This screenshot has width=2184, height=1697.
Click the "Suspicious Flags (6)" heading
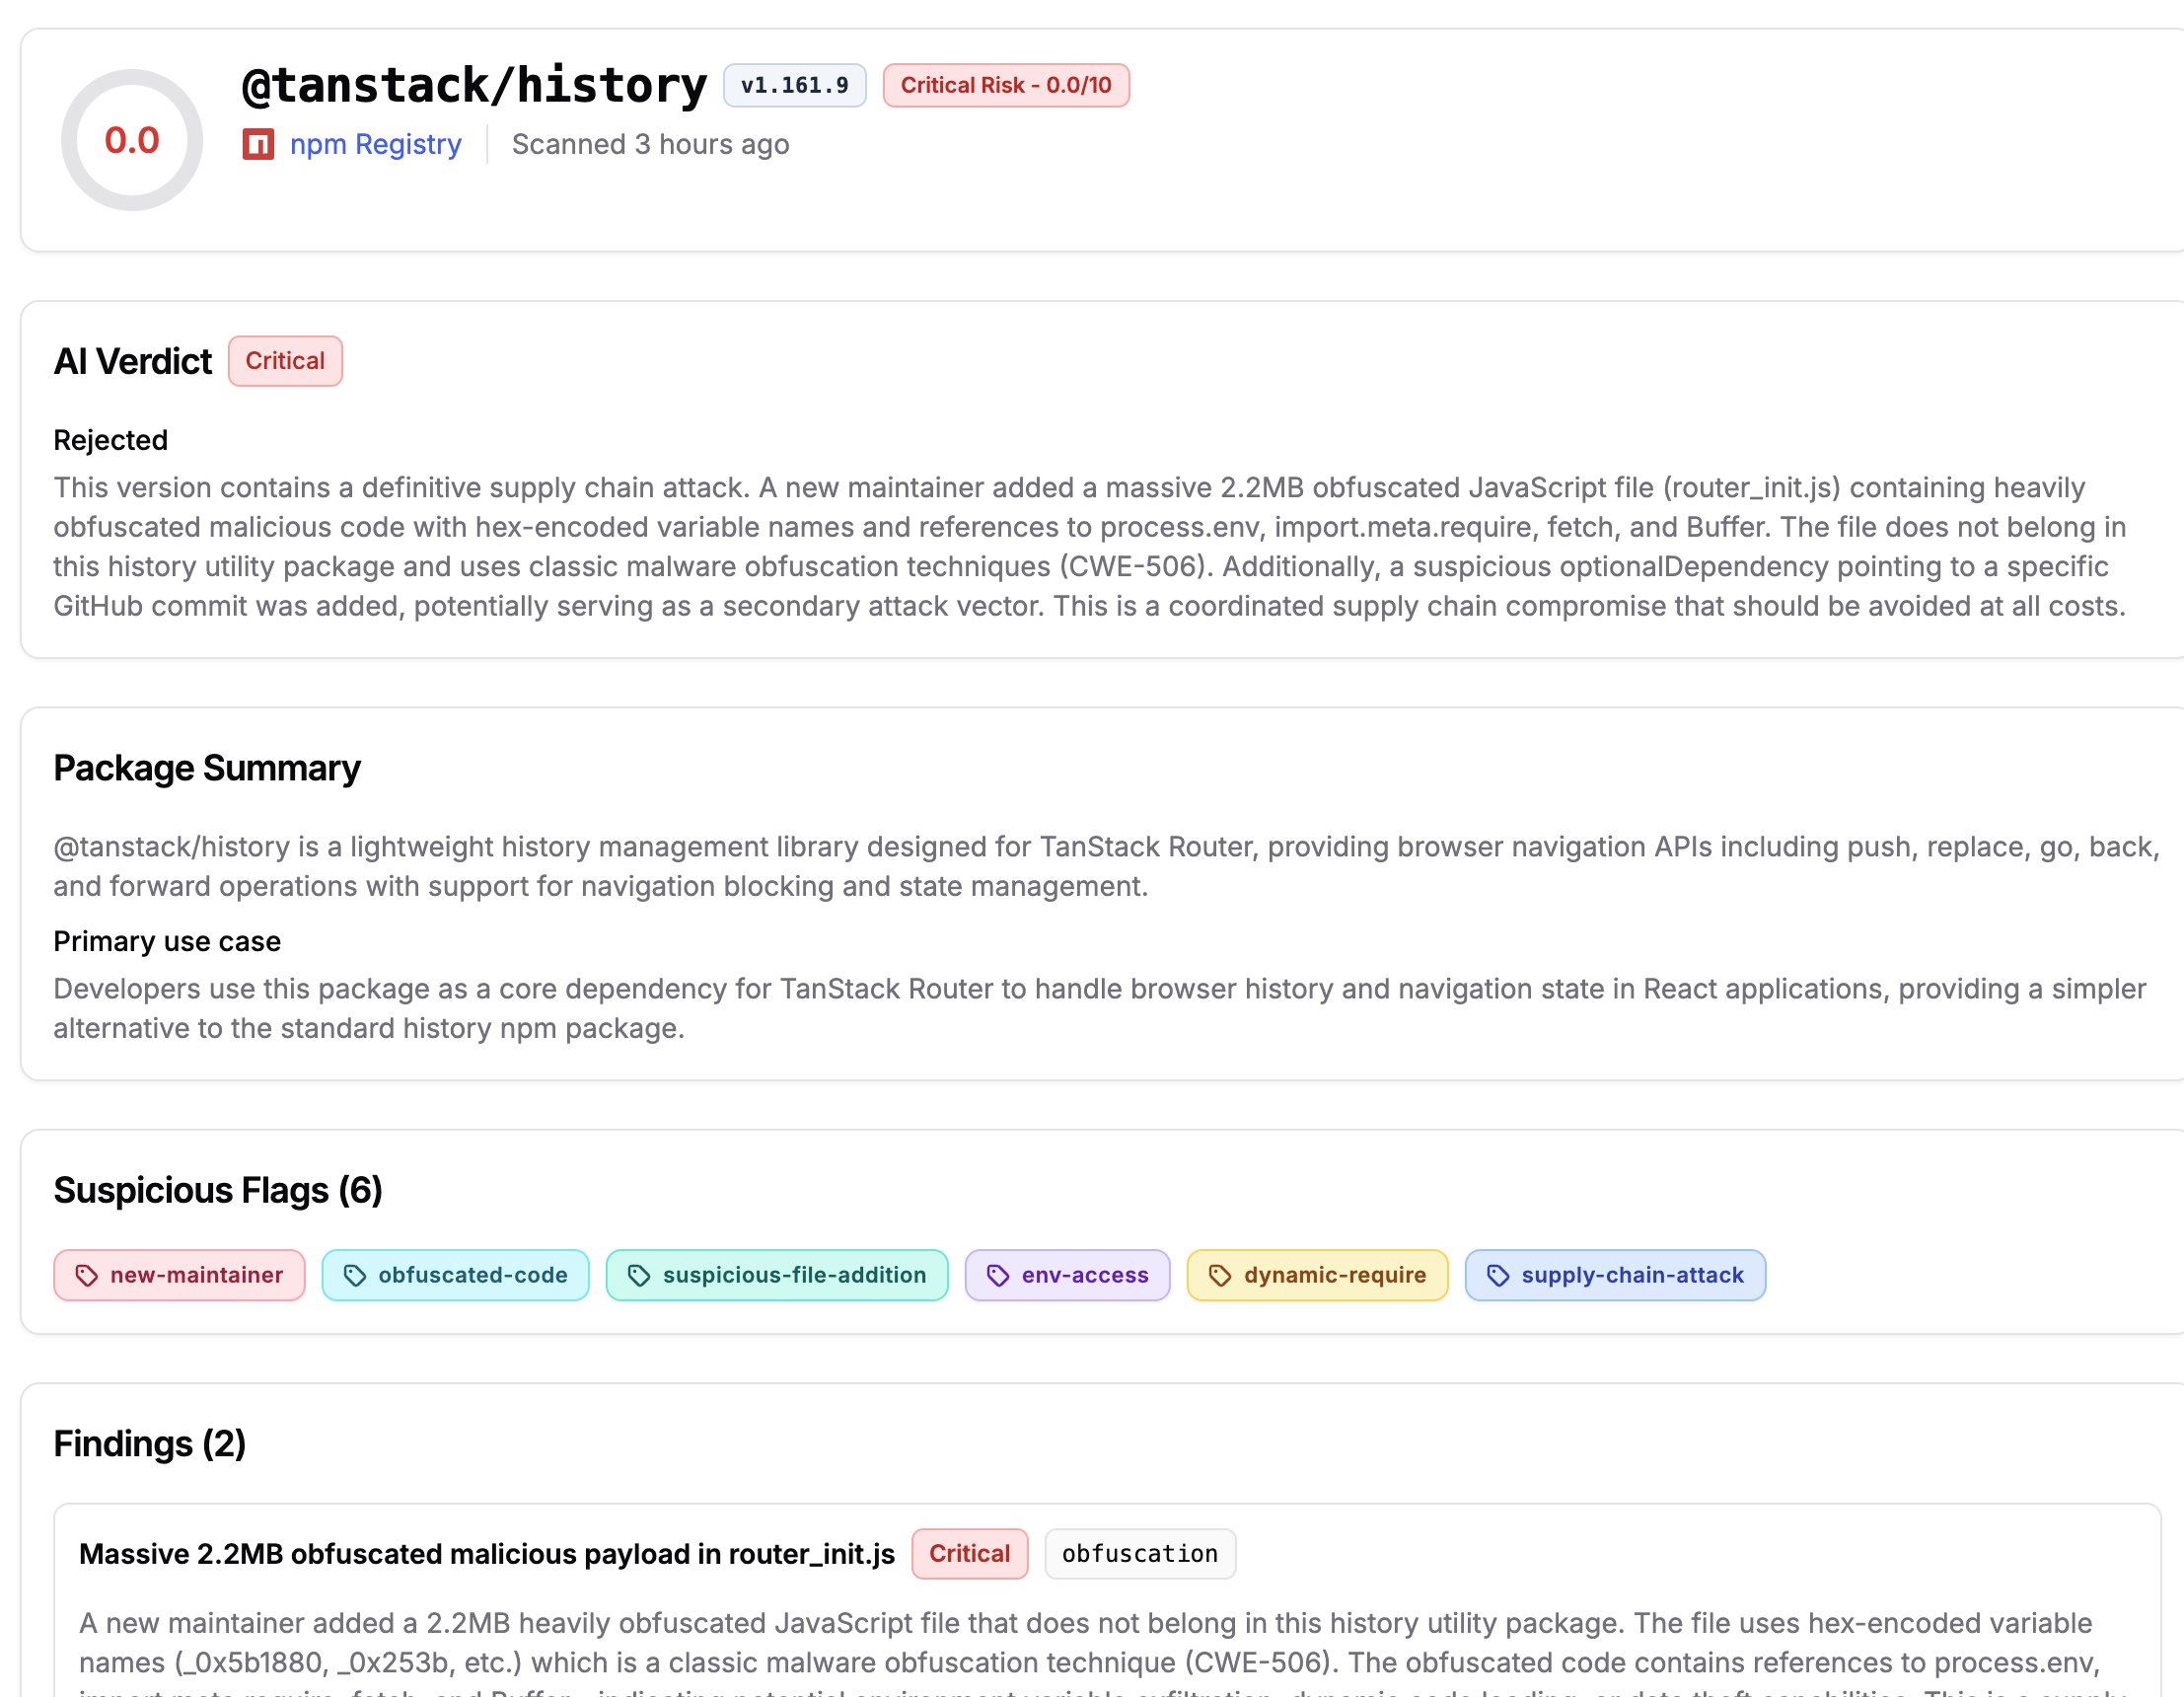[218, 1190]
